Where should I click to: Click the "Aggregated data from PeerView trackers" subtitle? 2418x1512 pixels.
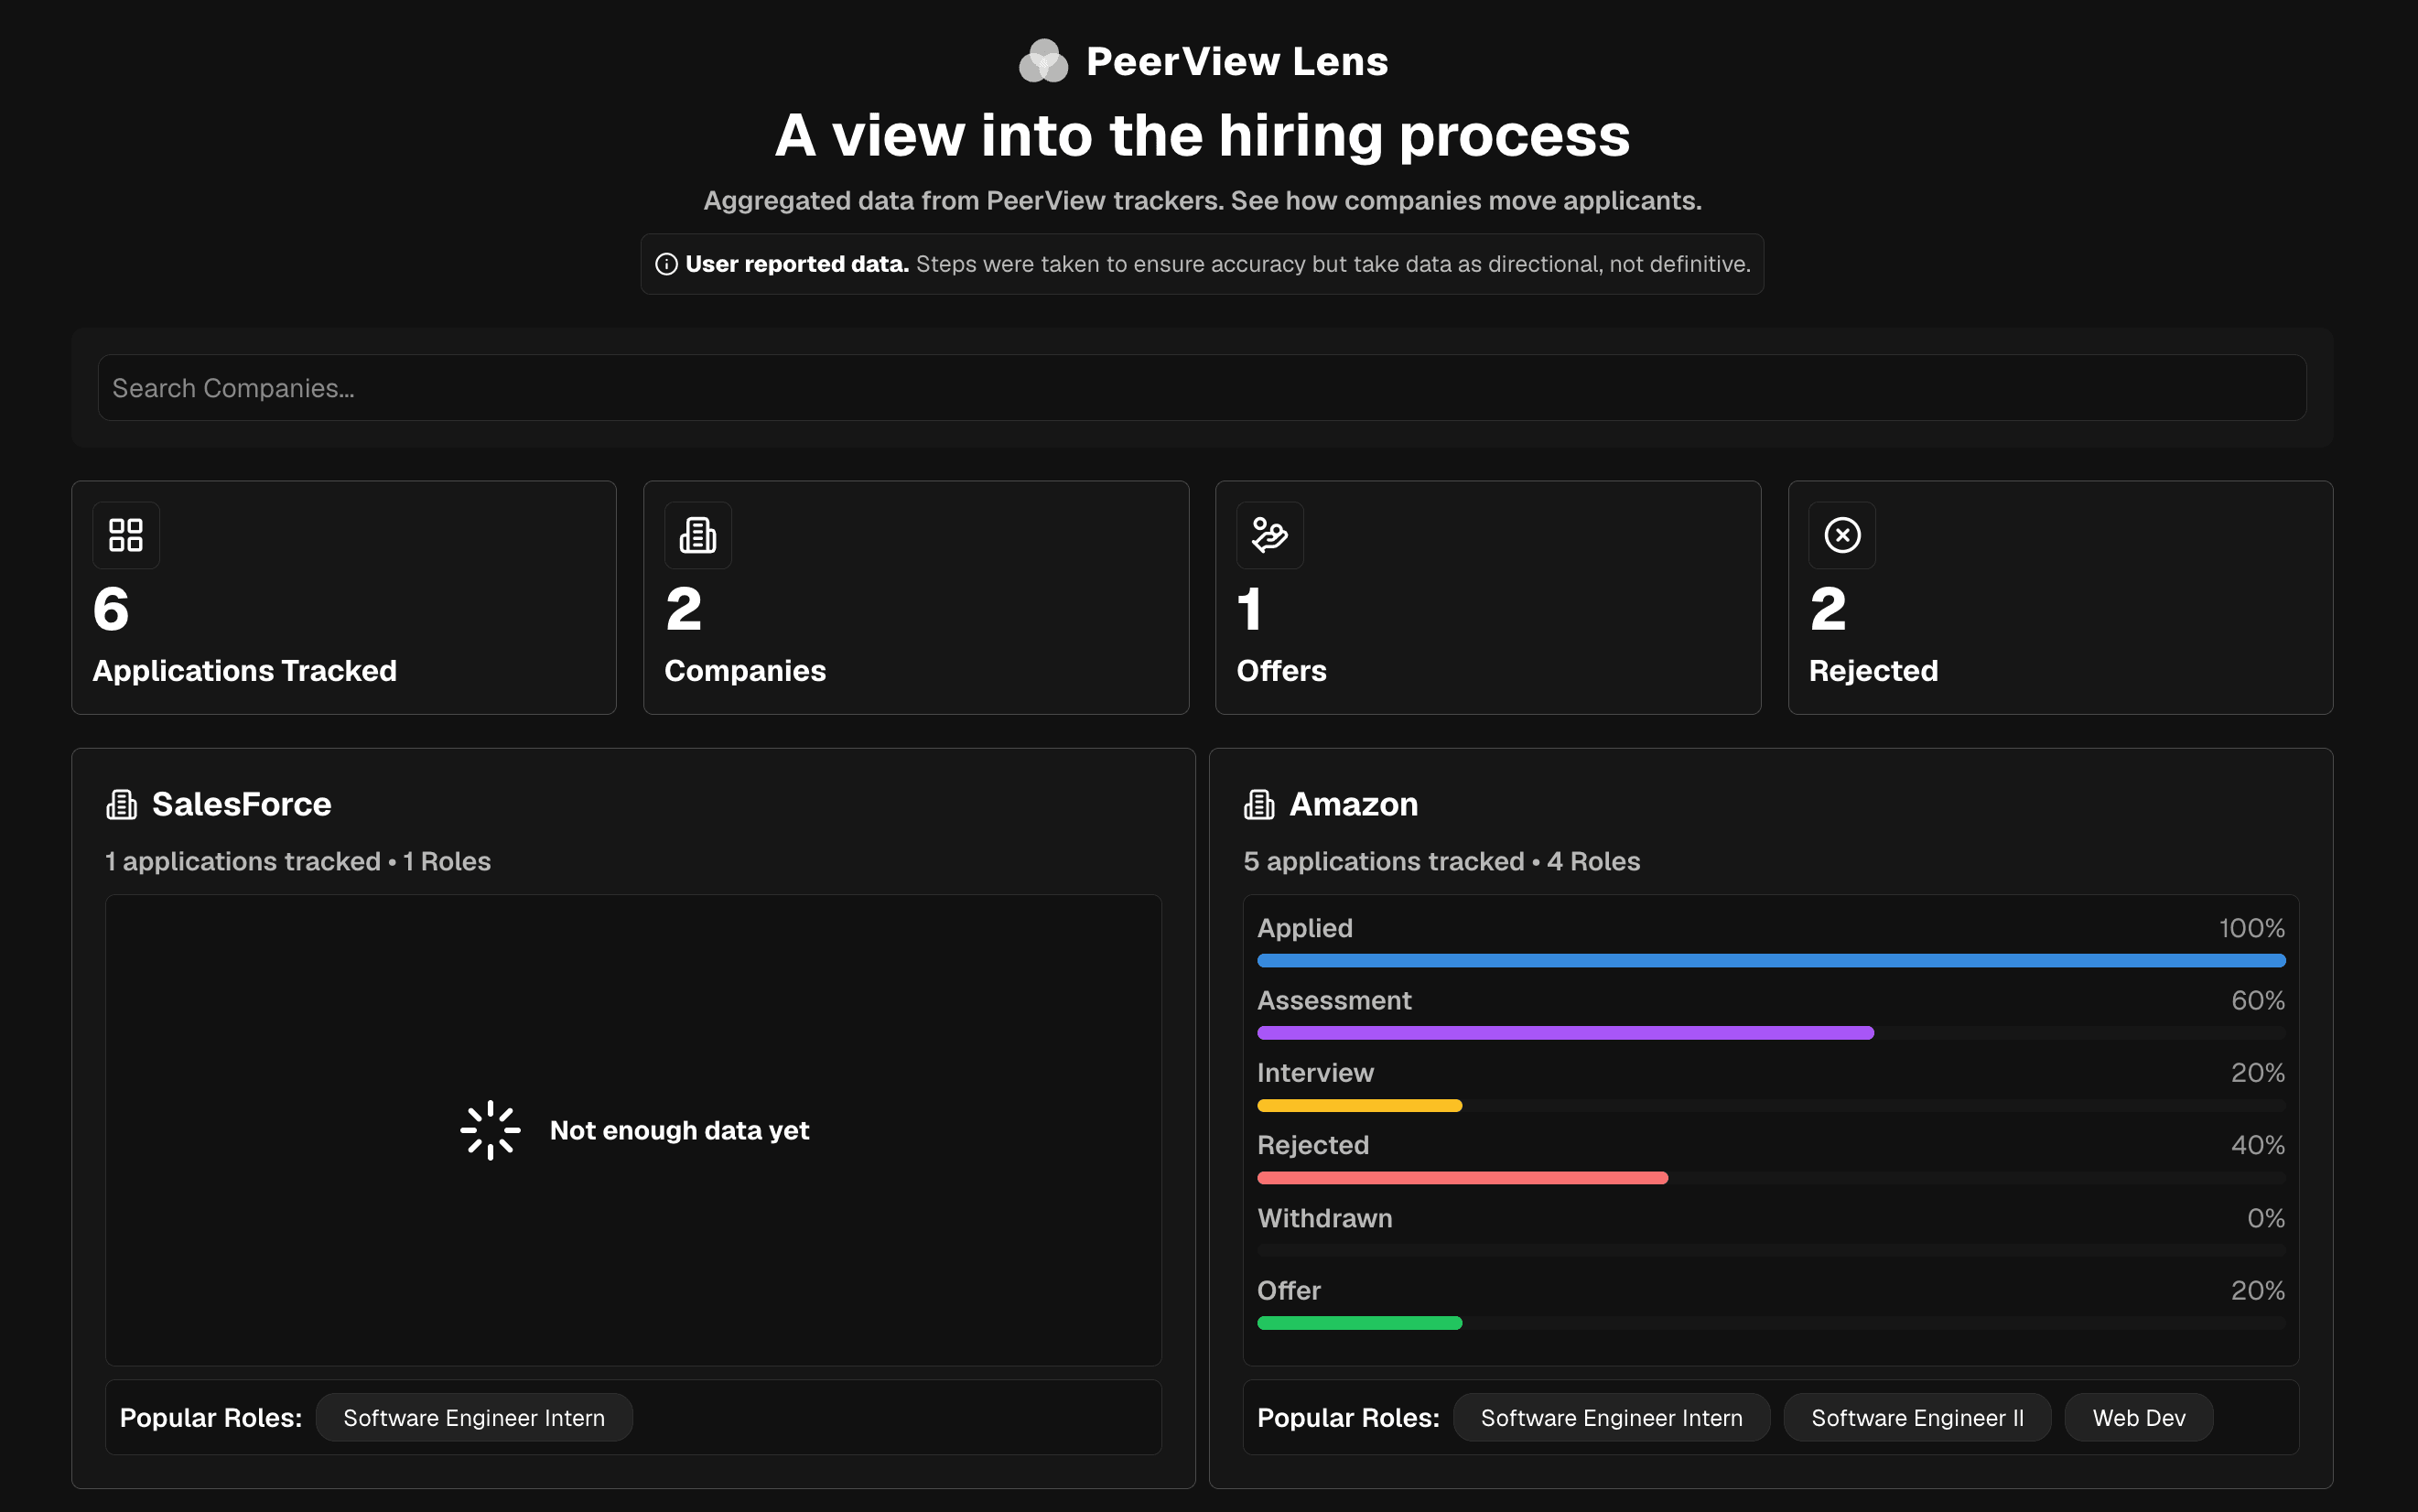click(x=1202, y=200)
